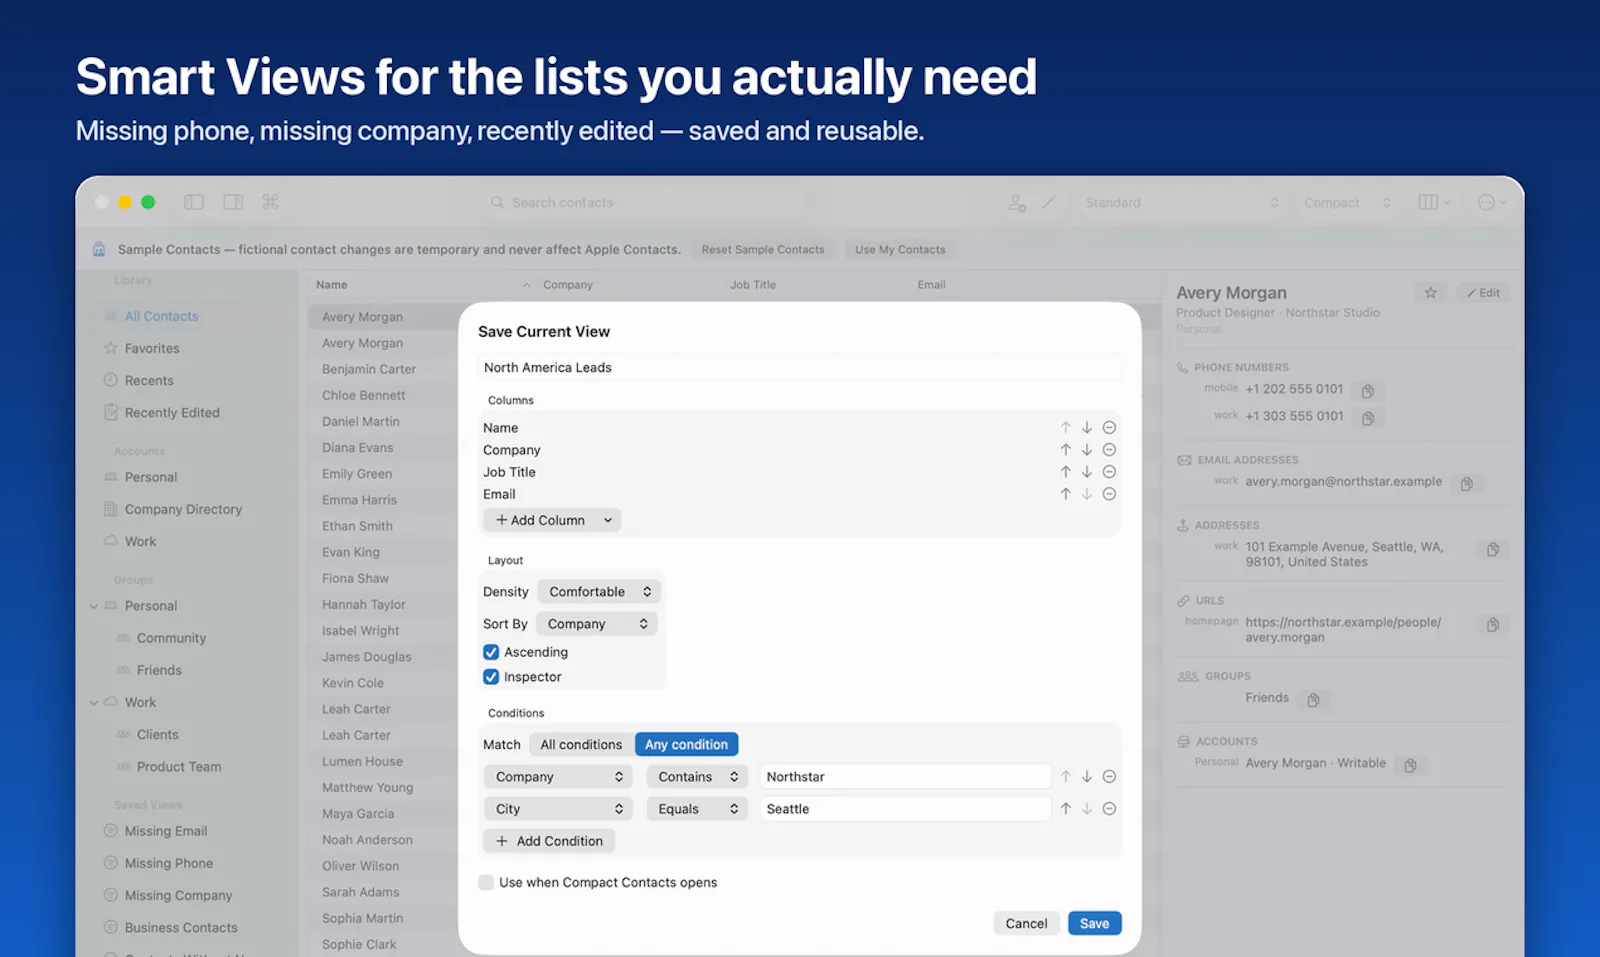Copy the work phone +1 303 555 0101

pos(1368,418)
